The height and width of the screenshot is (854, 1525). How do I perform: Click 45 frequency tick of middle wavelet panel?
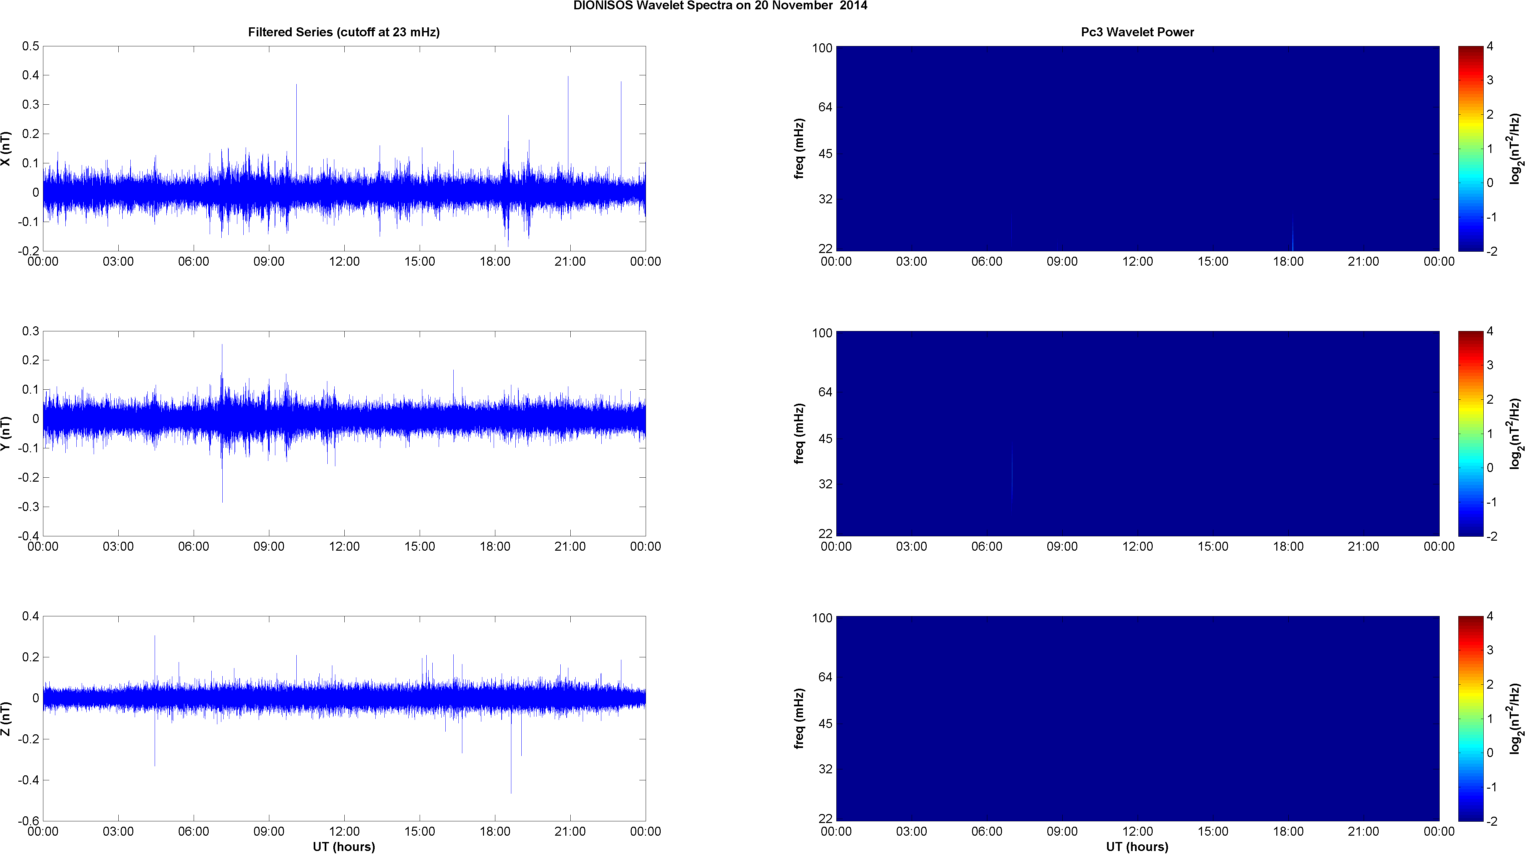click(825, 439)
